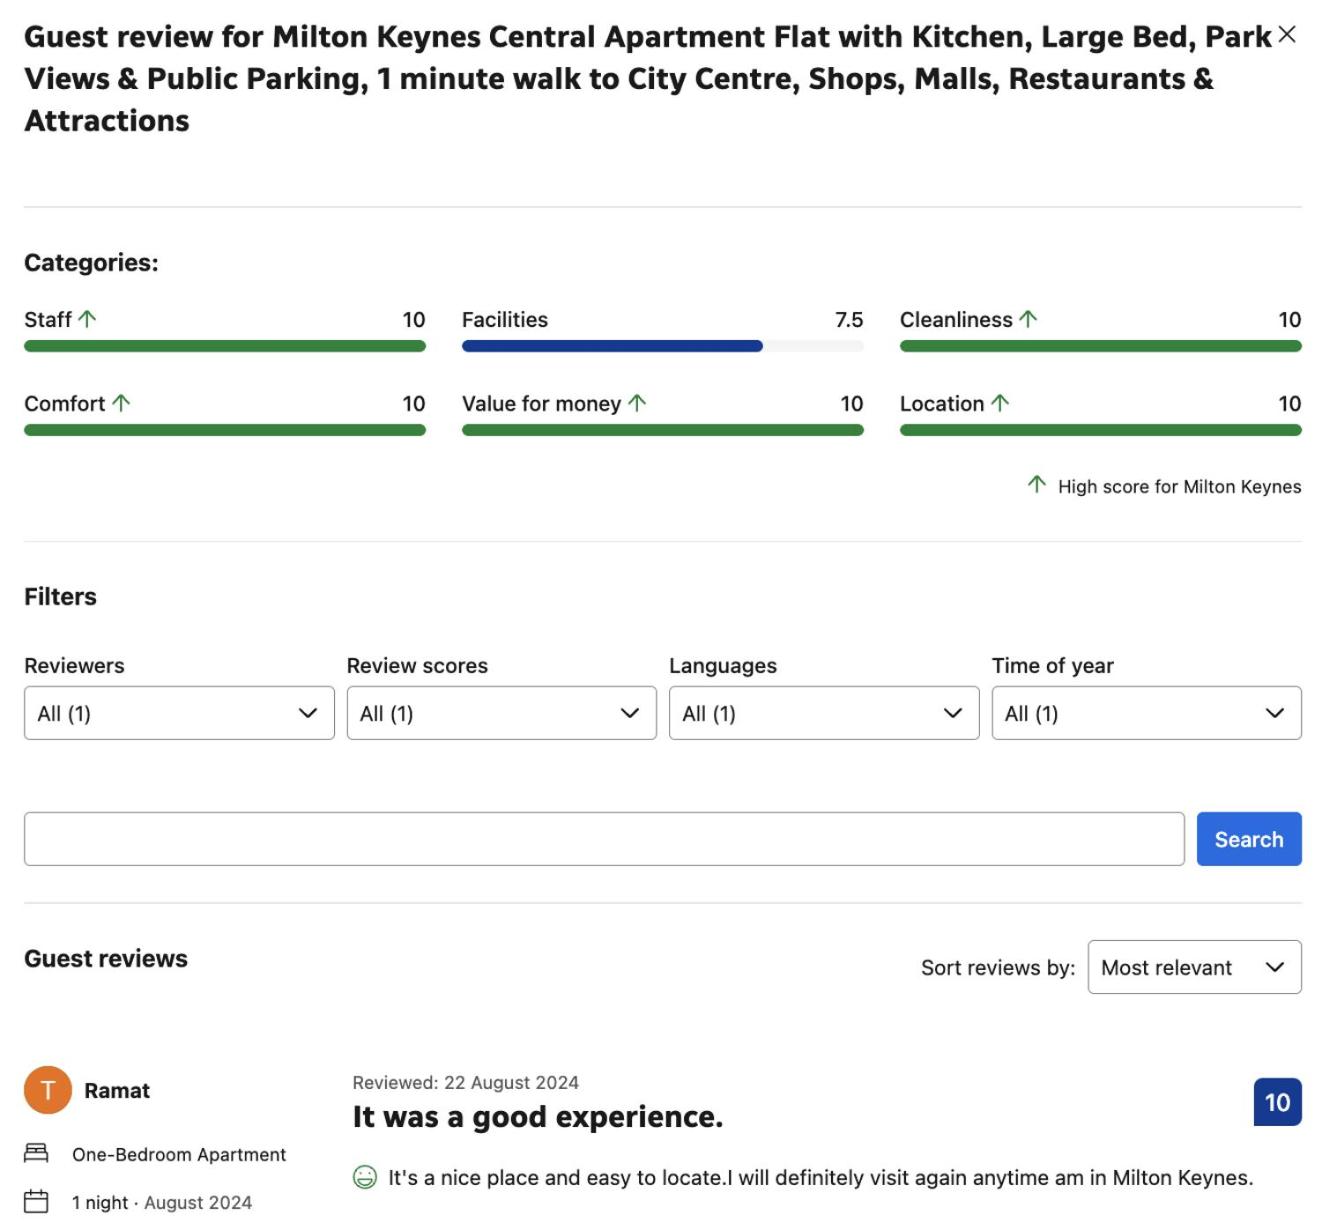Focus the review search text field
The width and height of the screenshot is (1322, 1230).
[x=604, y=839]
